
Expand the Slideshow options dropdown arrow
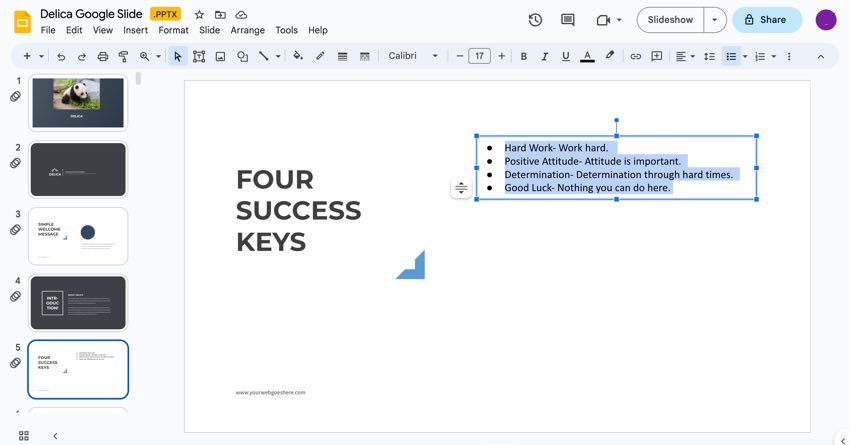[714, 20]
